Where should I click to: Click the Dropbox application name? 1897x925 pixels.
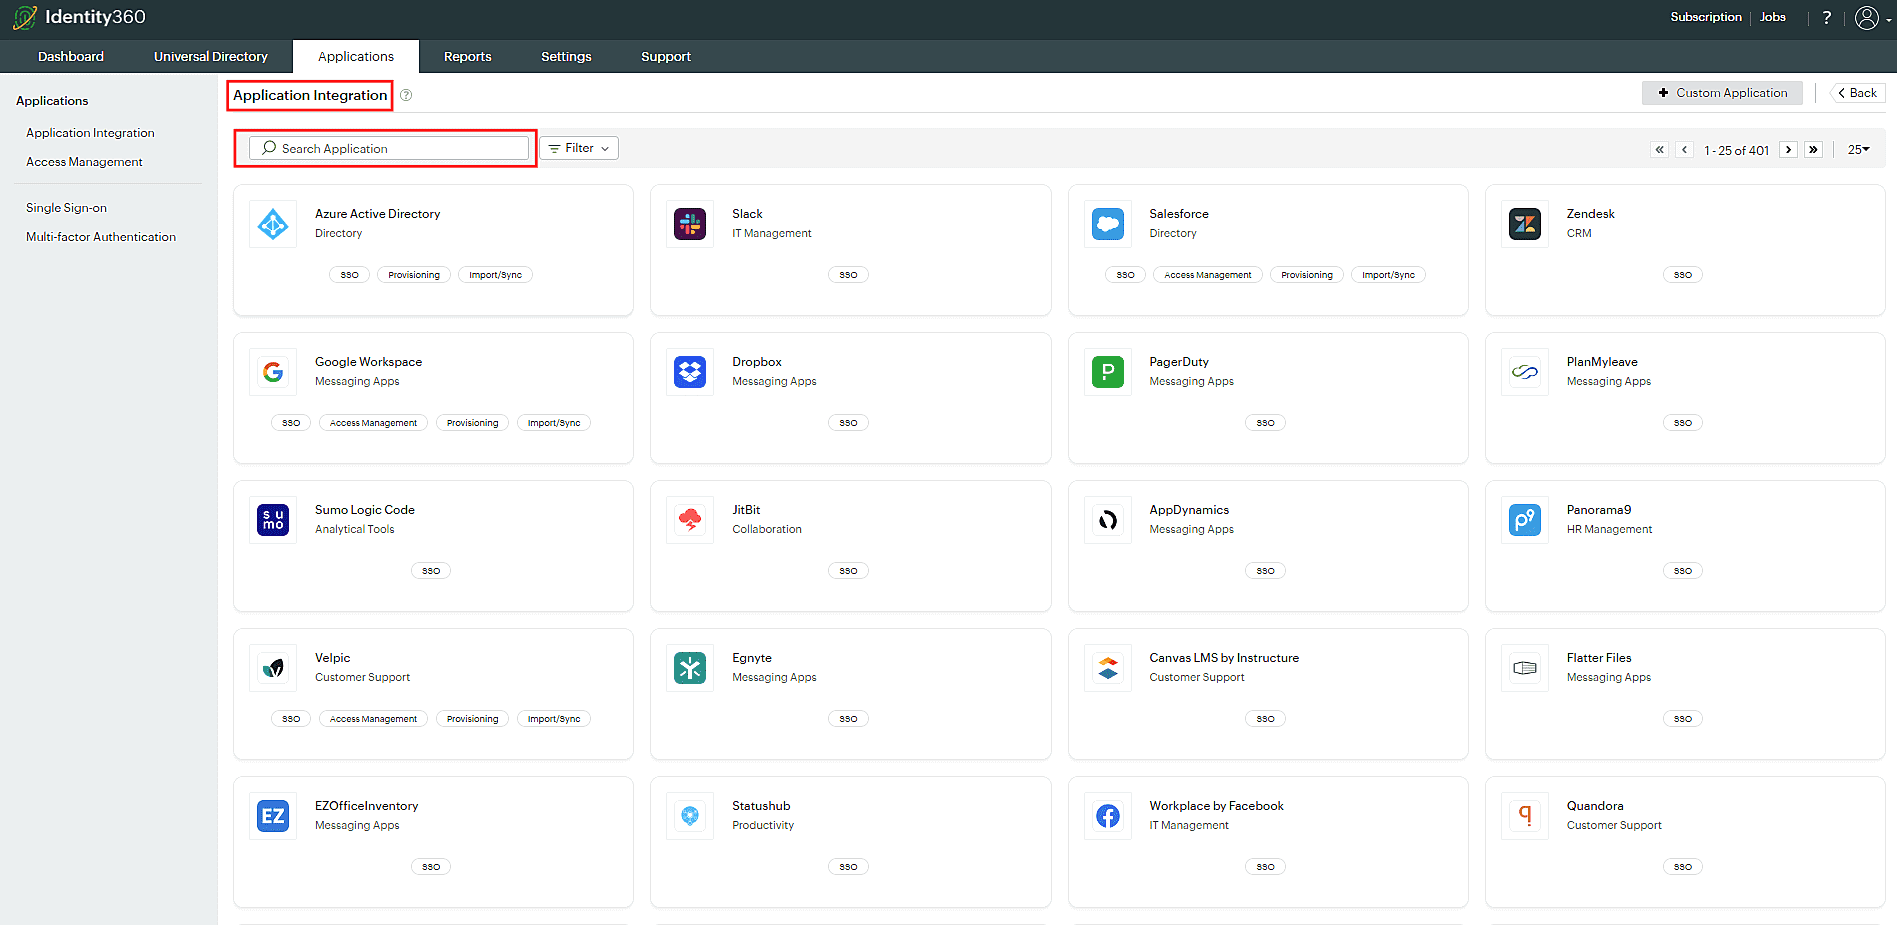coord(757,362)
